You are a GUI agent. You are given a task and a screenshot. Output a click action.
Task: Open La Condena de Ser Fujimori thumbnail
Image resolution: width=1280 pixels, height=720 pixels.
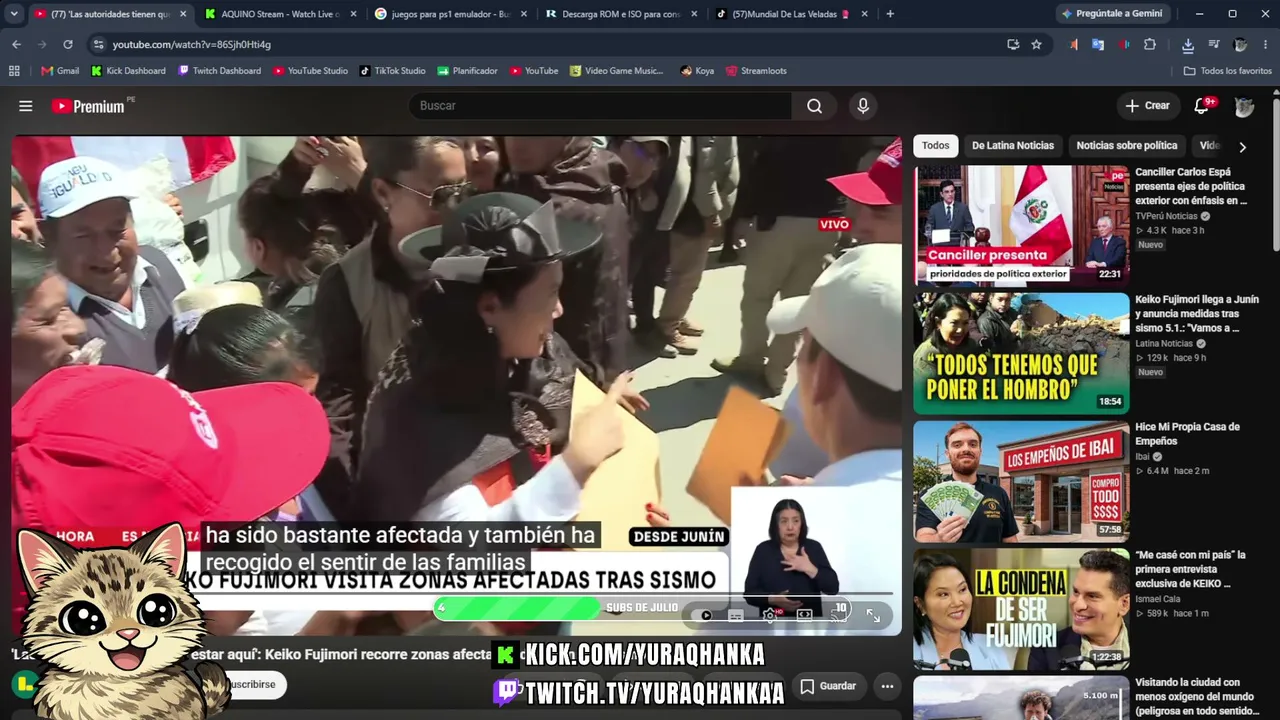[1021, 608]
